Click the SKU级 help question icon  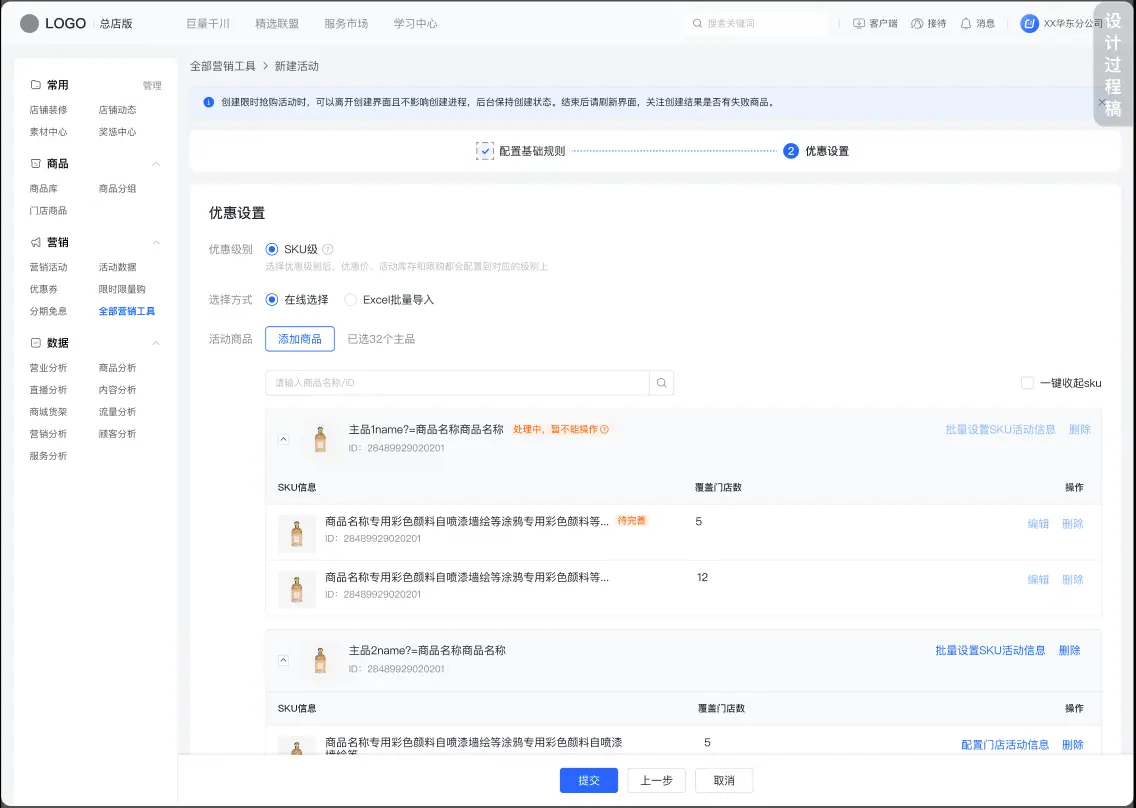(x=327, y=249)
